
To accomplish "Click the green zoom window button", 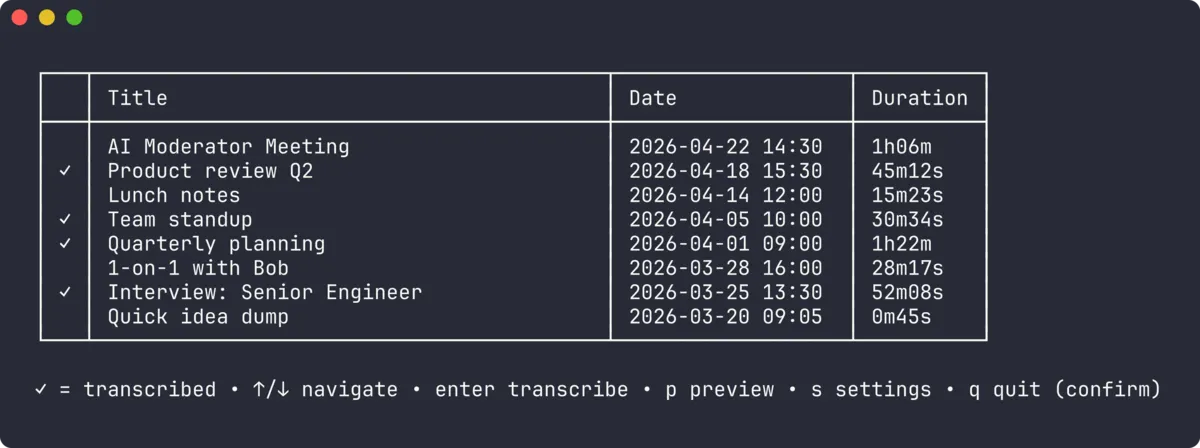I will pos(74,17).
